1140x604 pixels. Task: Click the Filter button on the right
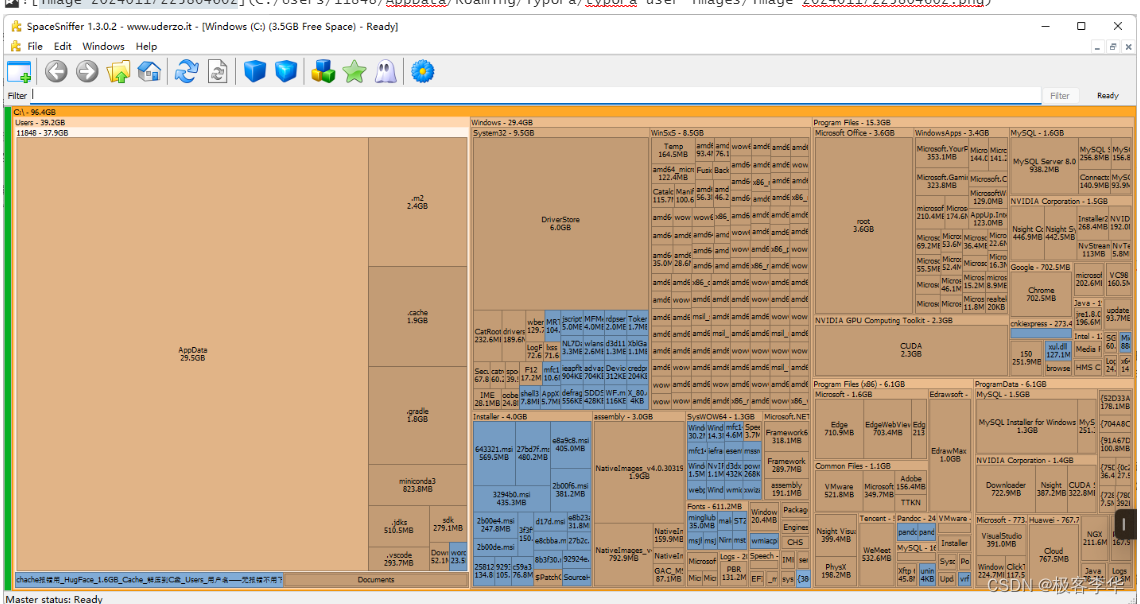pos(1059,95)
